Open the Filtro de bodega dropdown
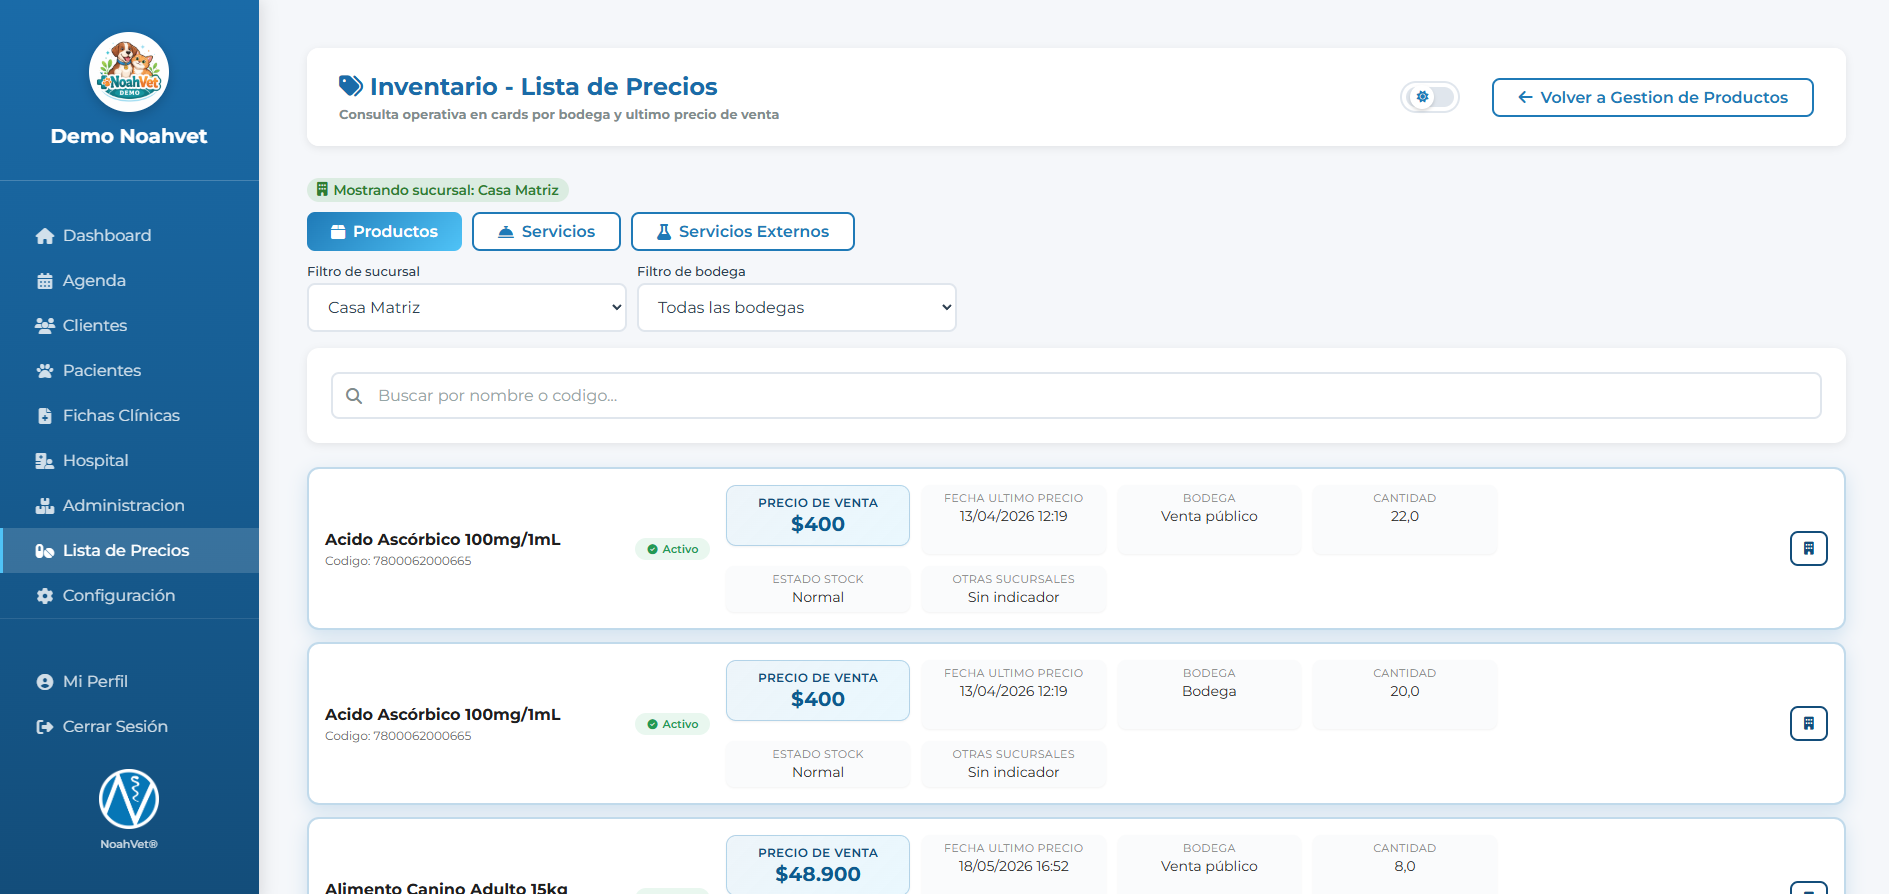1889x894 pixels. tap(796, 308)
